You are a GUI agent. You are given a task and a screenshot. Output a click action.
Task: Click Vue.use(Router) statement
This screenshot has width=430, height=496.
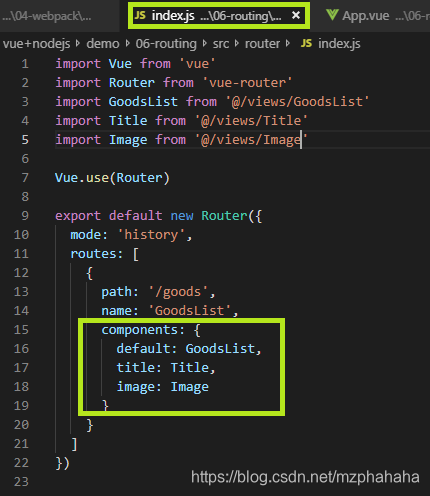pos(112,178)
